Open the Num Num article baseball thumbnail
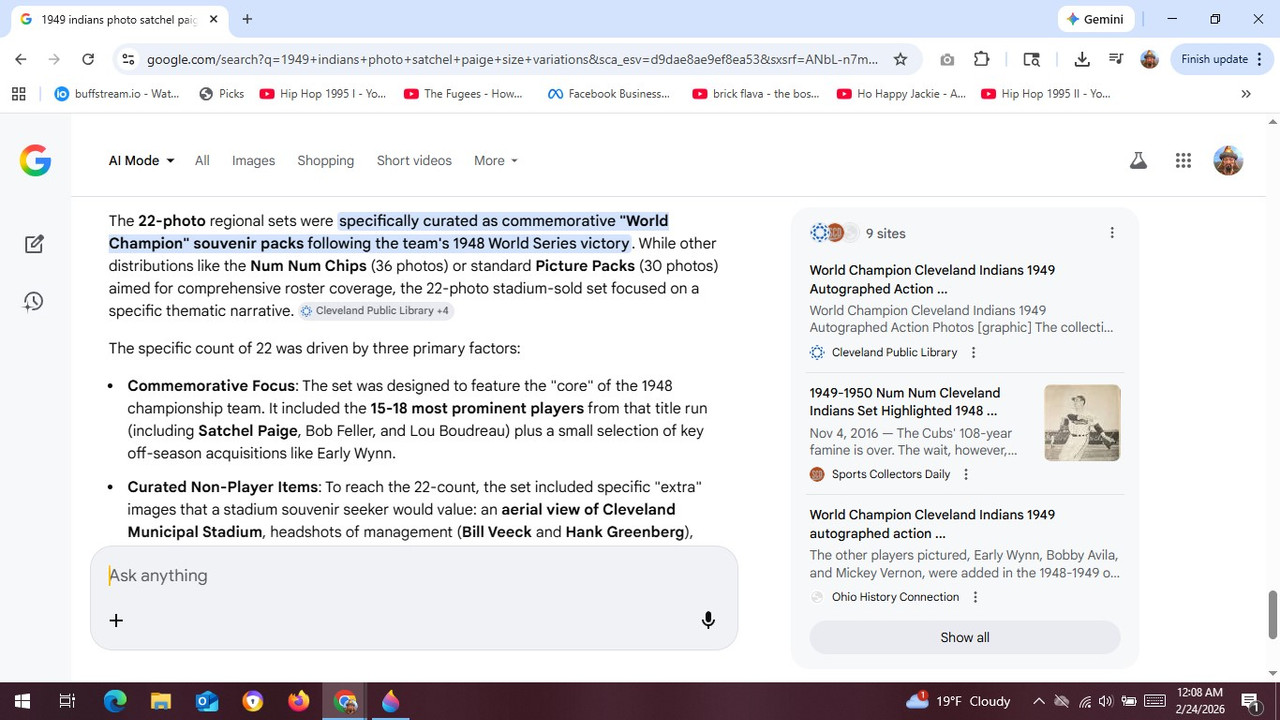The image size is (1280, 720). tap(1082, 423)
